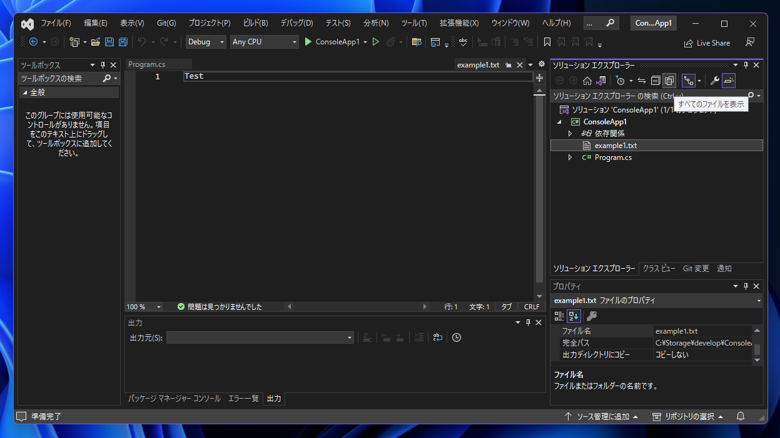Collapse the 全般 group in Toolbox
This screenshot has width=780, height=438.
(x=25, y=93)
